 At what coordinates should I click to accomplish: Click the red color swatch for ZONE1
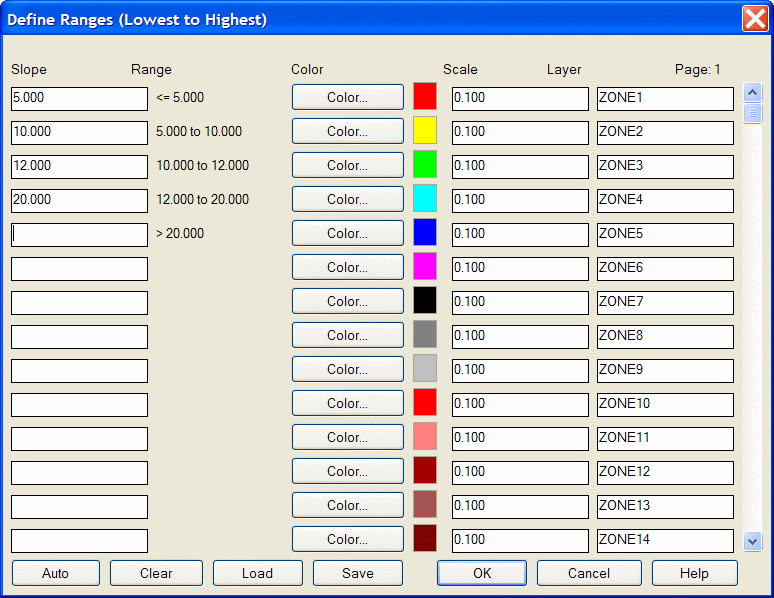[425, 97]
